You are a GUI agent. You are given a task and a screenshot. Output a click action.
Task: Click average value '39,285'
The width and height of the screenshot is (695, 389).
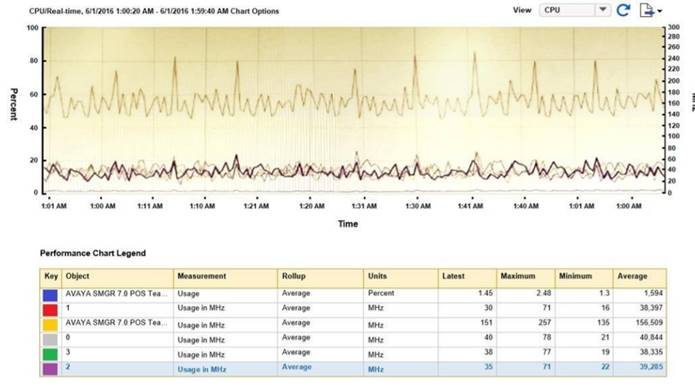tap(651, 367)
